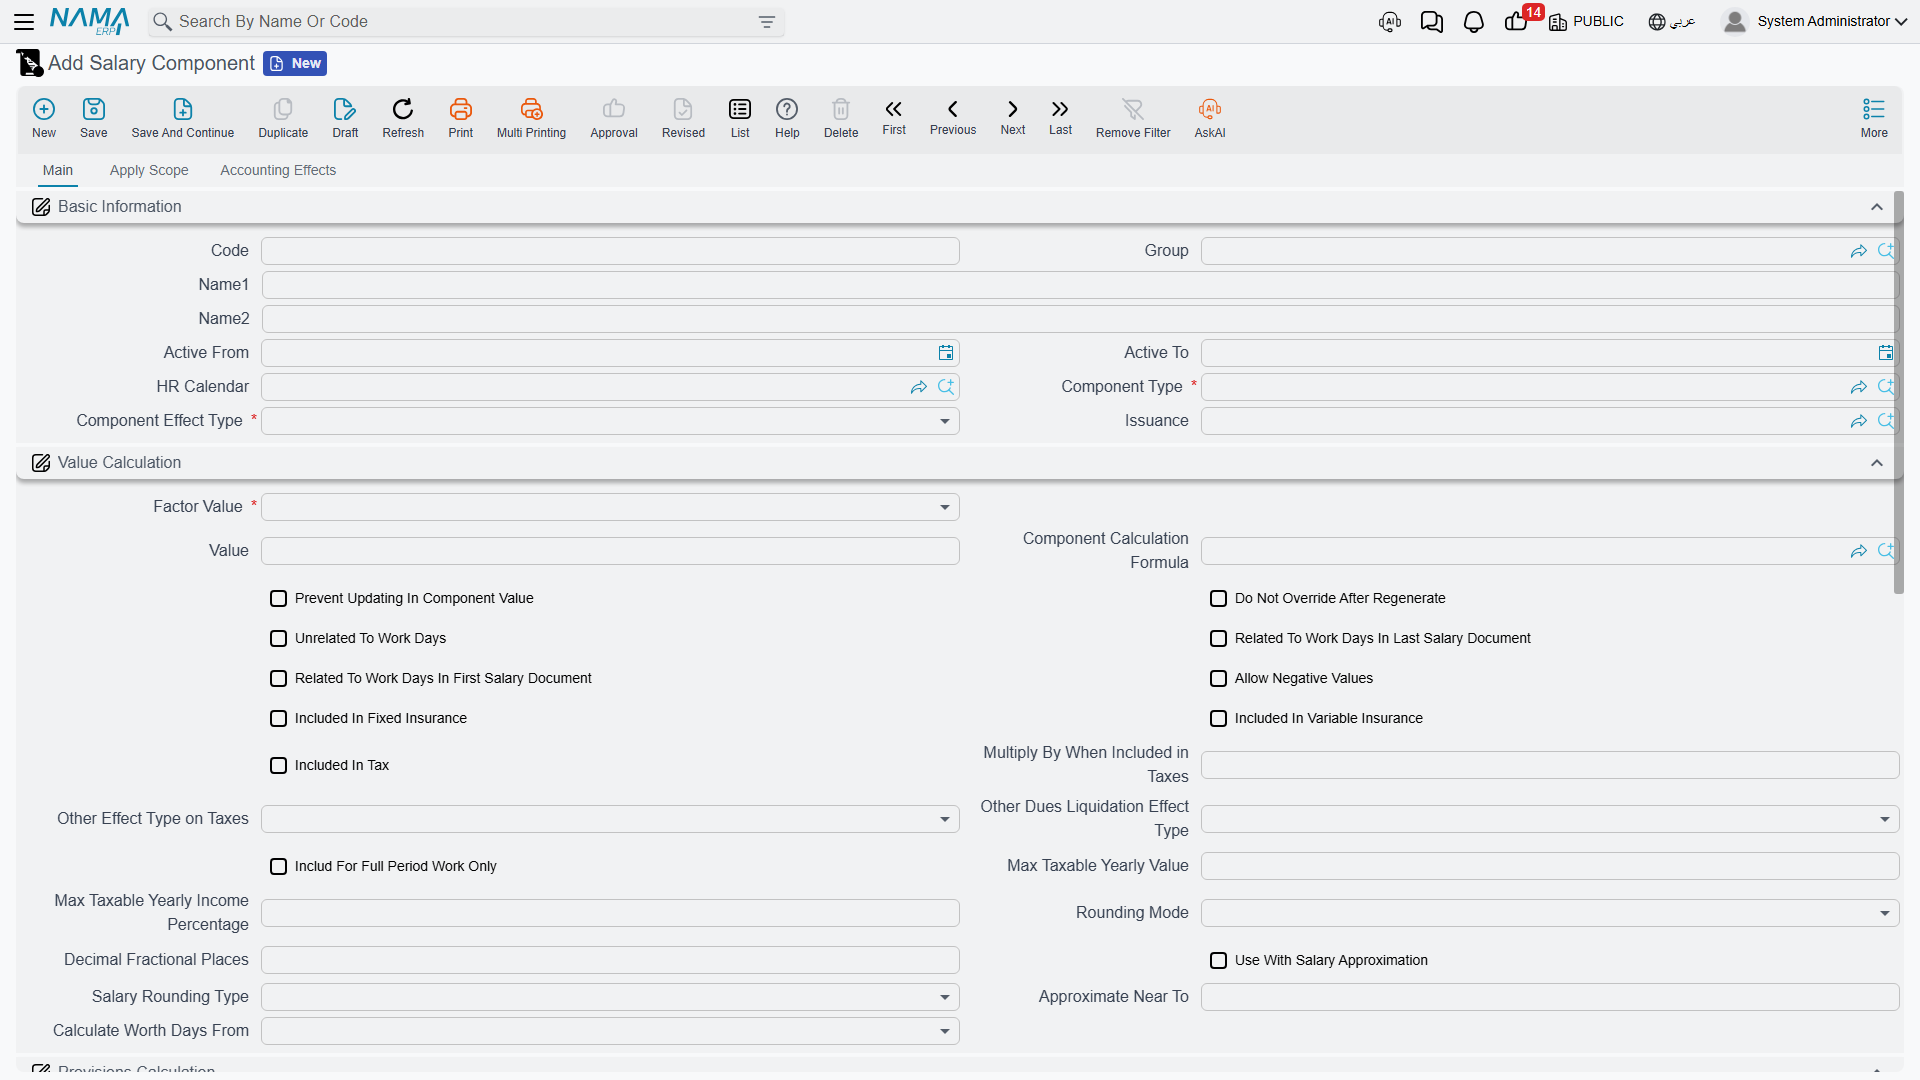Check Unrelated To Work Days

click(279, 639)
